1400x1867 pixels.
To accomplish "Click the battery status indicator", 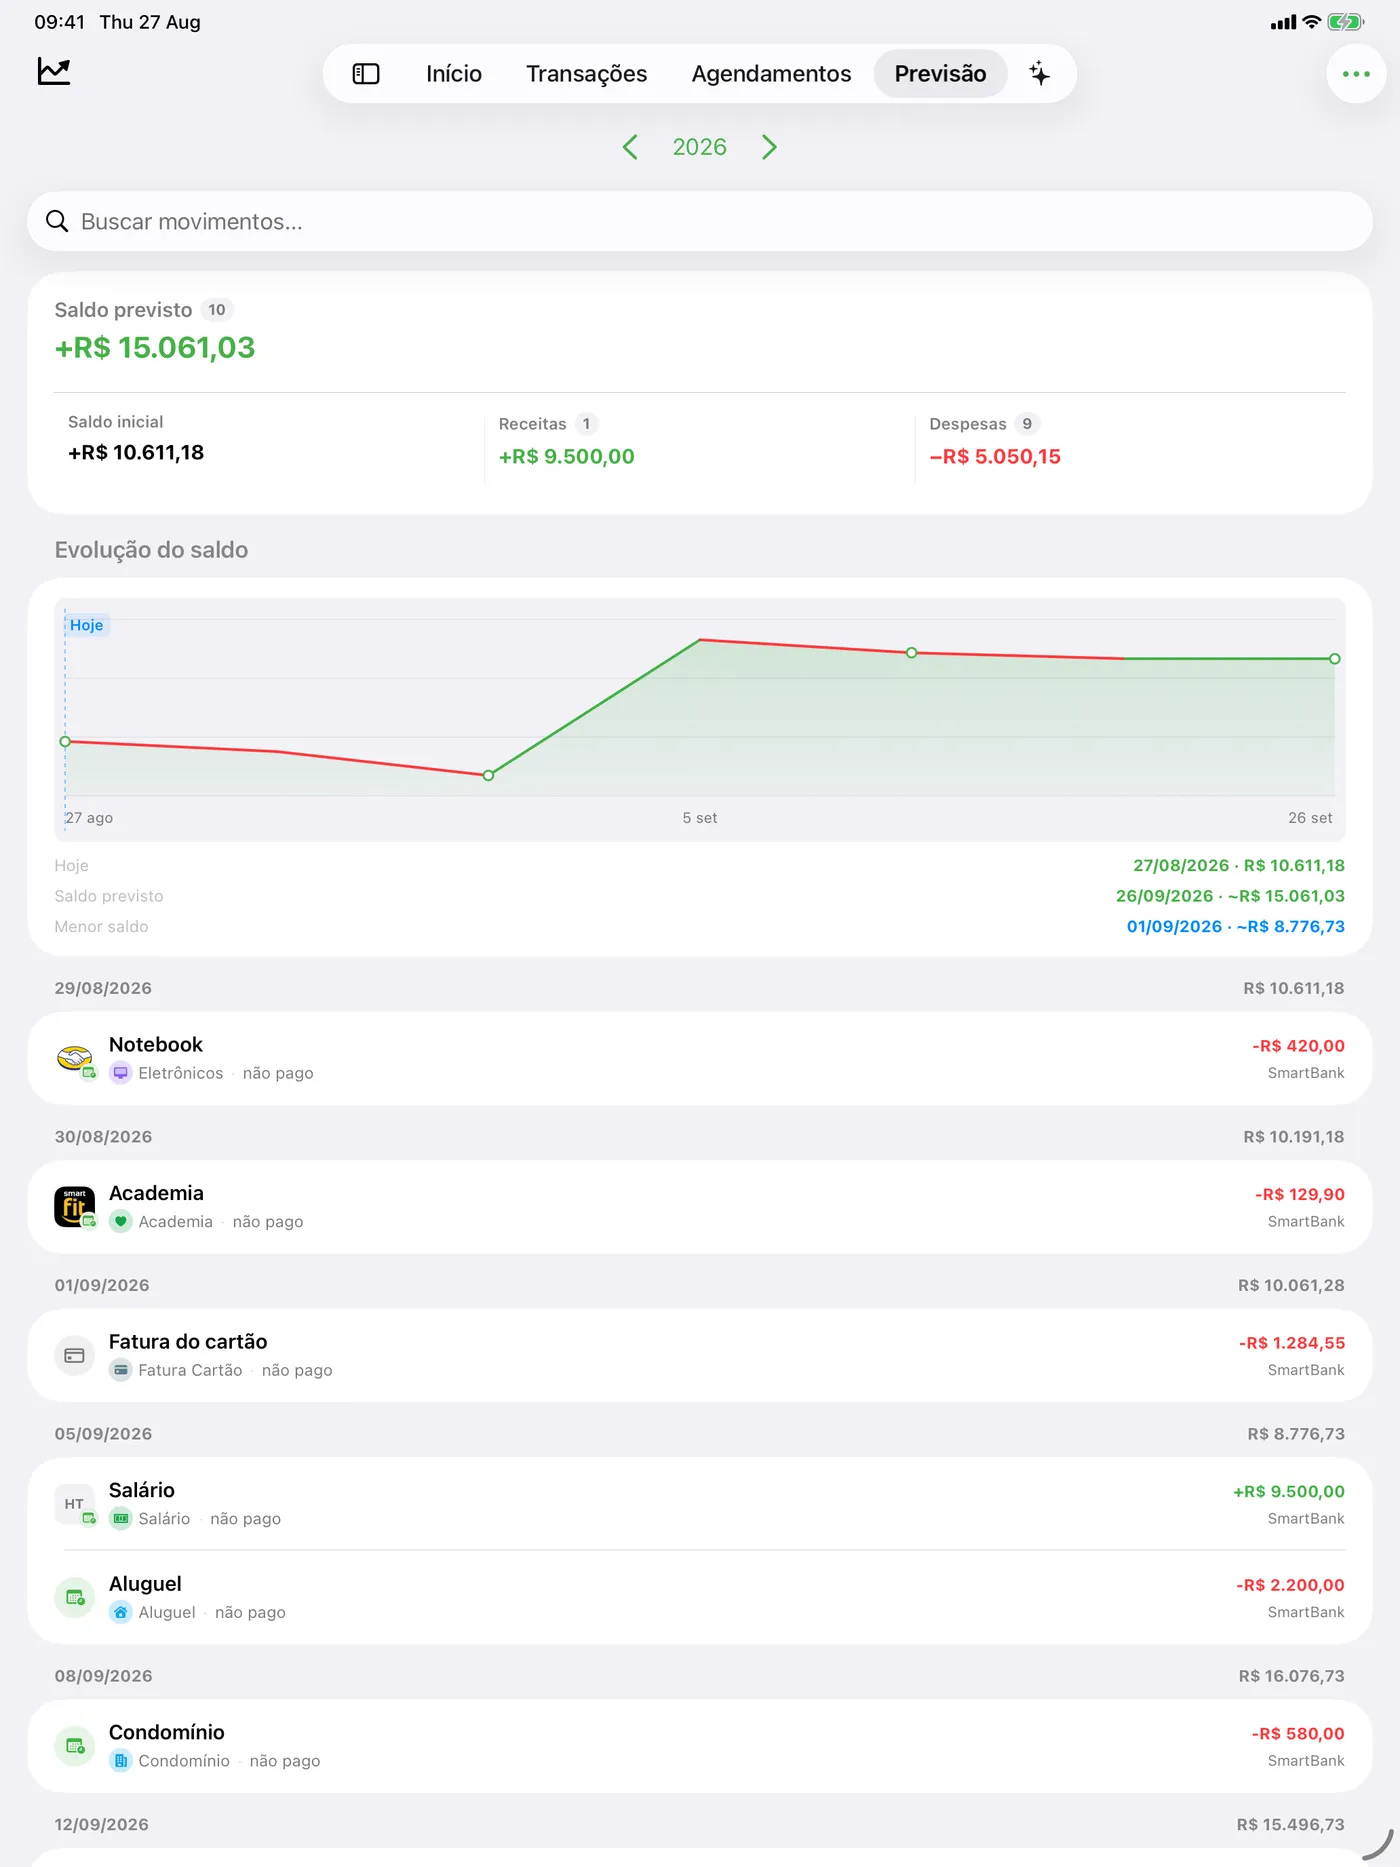I will [1345, 22].
